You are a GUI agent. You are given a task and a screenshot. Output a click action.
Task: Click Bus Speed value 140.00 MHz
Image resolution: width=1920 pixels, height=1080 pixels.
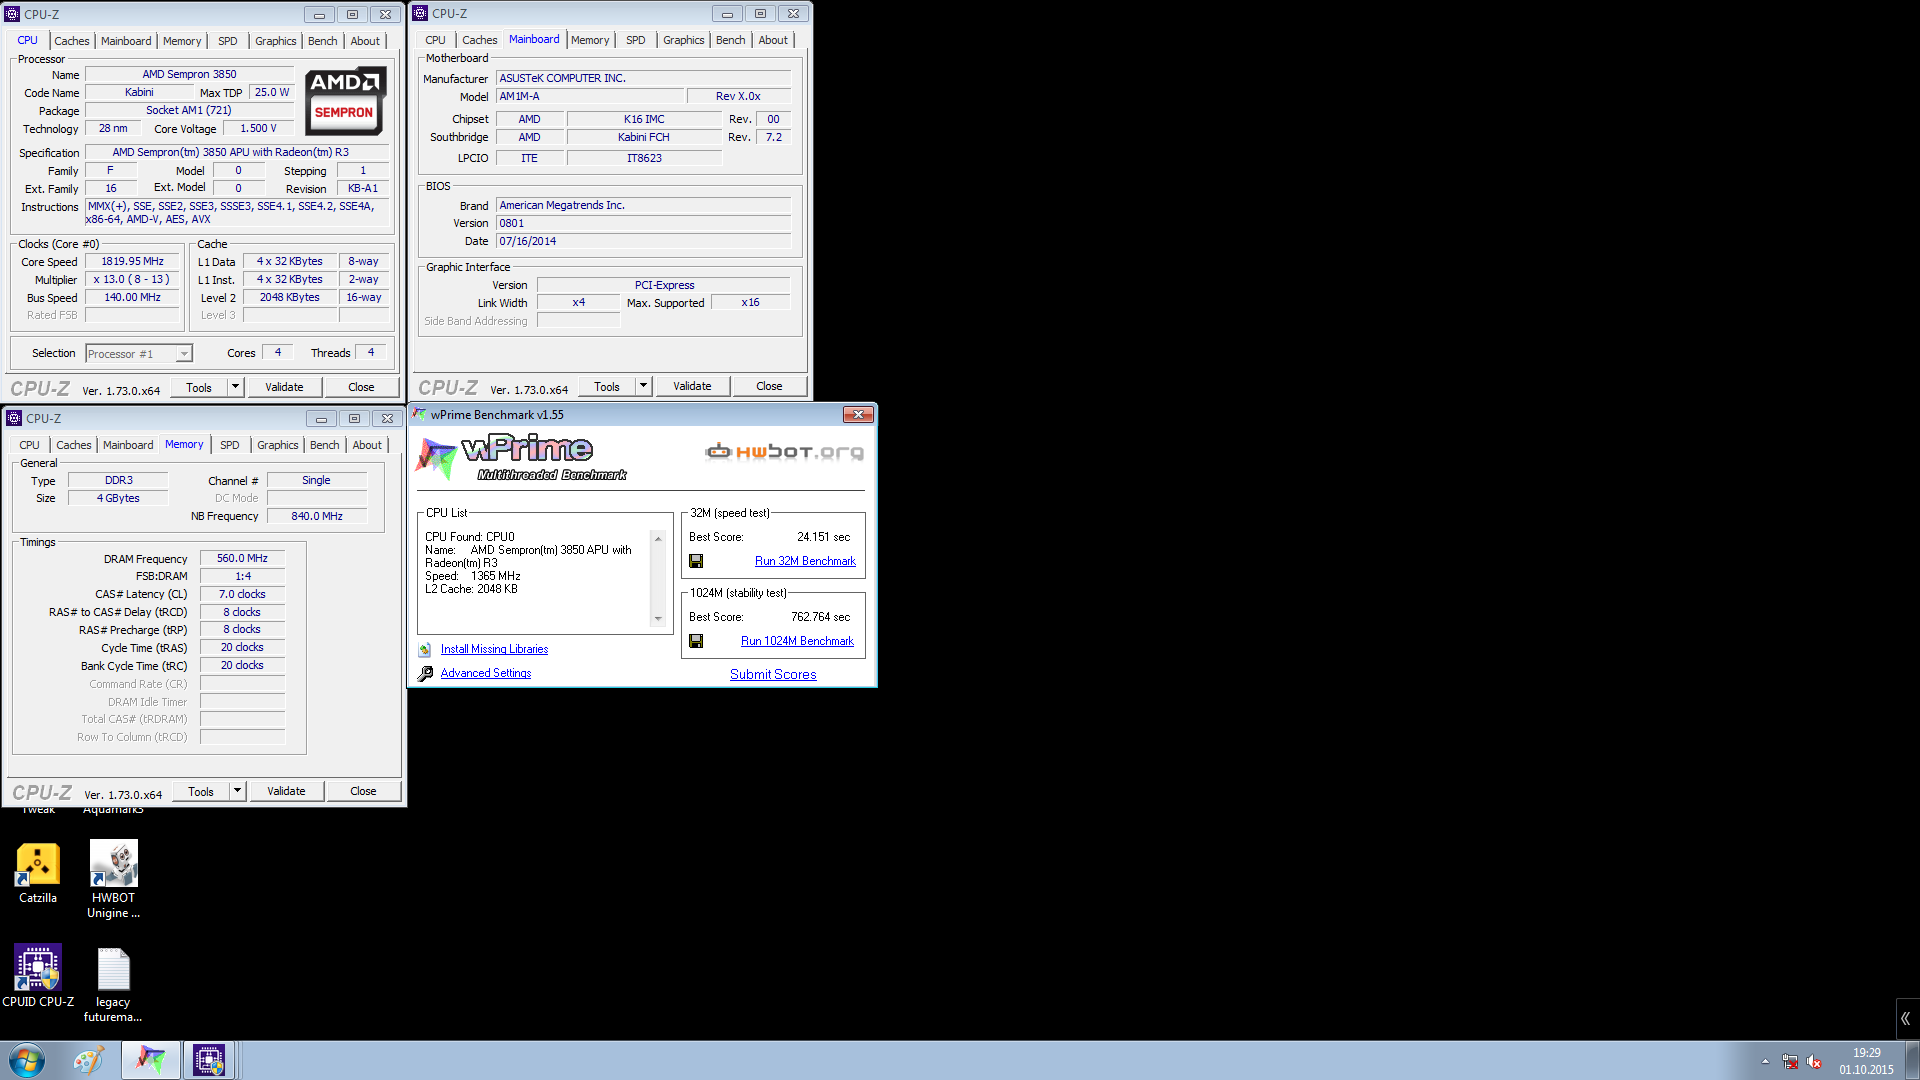[x=132, y=297]
